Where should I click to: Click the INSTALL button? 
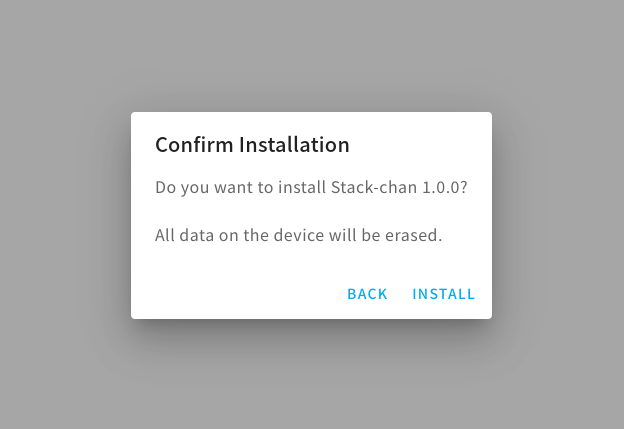[x=443, y=294]
